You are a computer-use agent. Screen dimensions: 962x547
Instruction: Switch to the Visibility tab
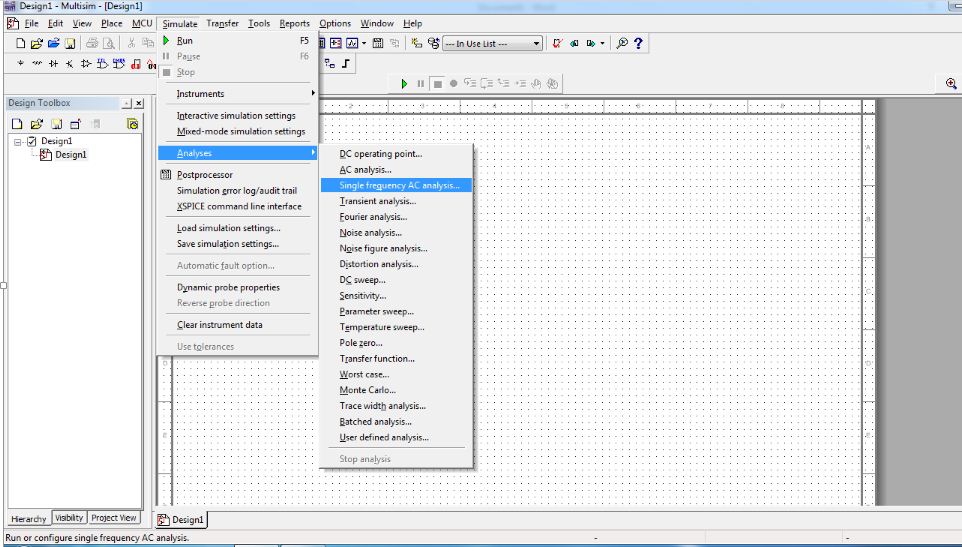[x=69, y=518]
